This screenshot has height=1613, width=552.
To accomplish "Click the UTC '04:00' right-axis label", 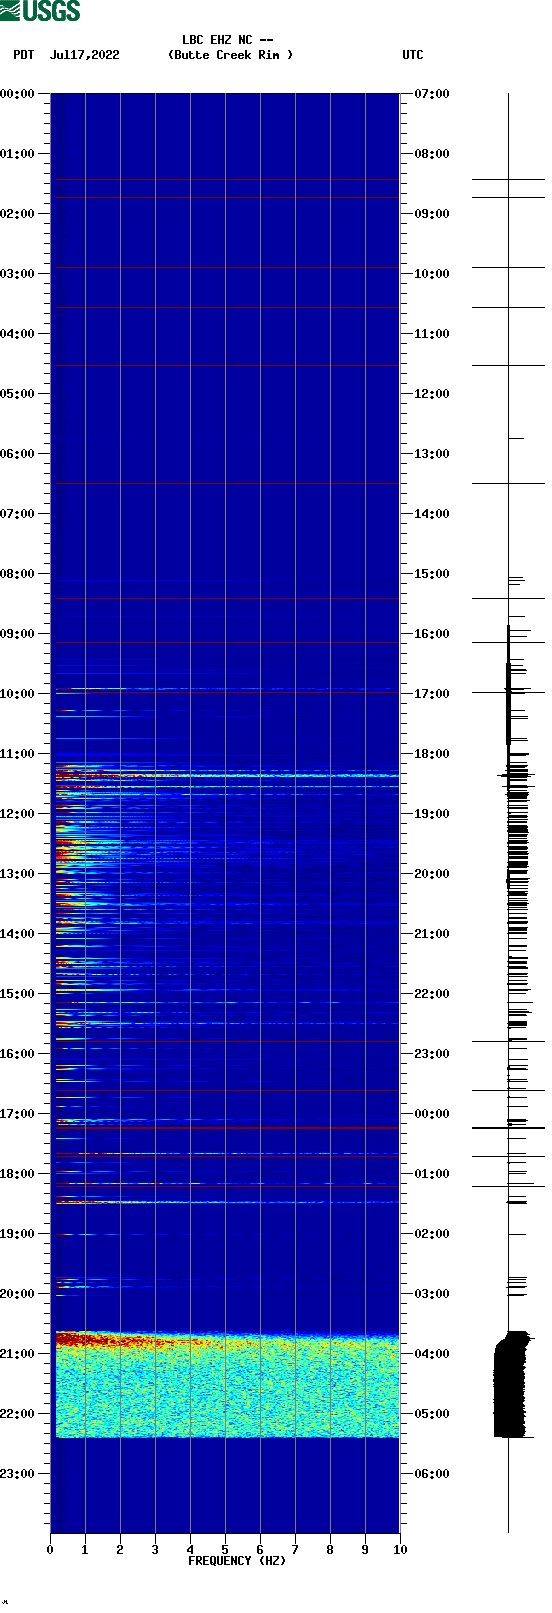I will click(x=432, y=1354).
